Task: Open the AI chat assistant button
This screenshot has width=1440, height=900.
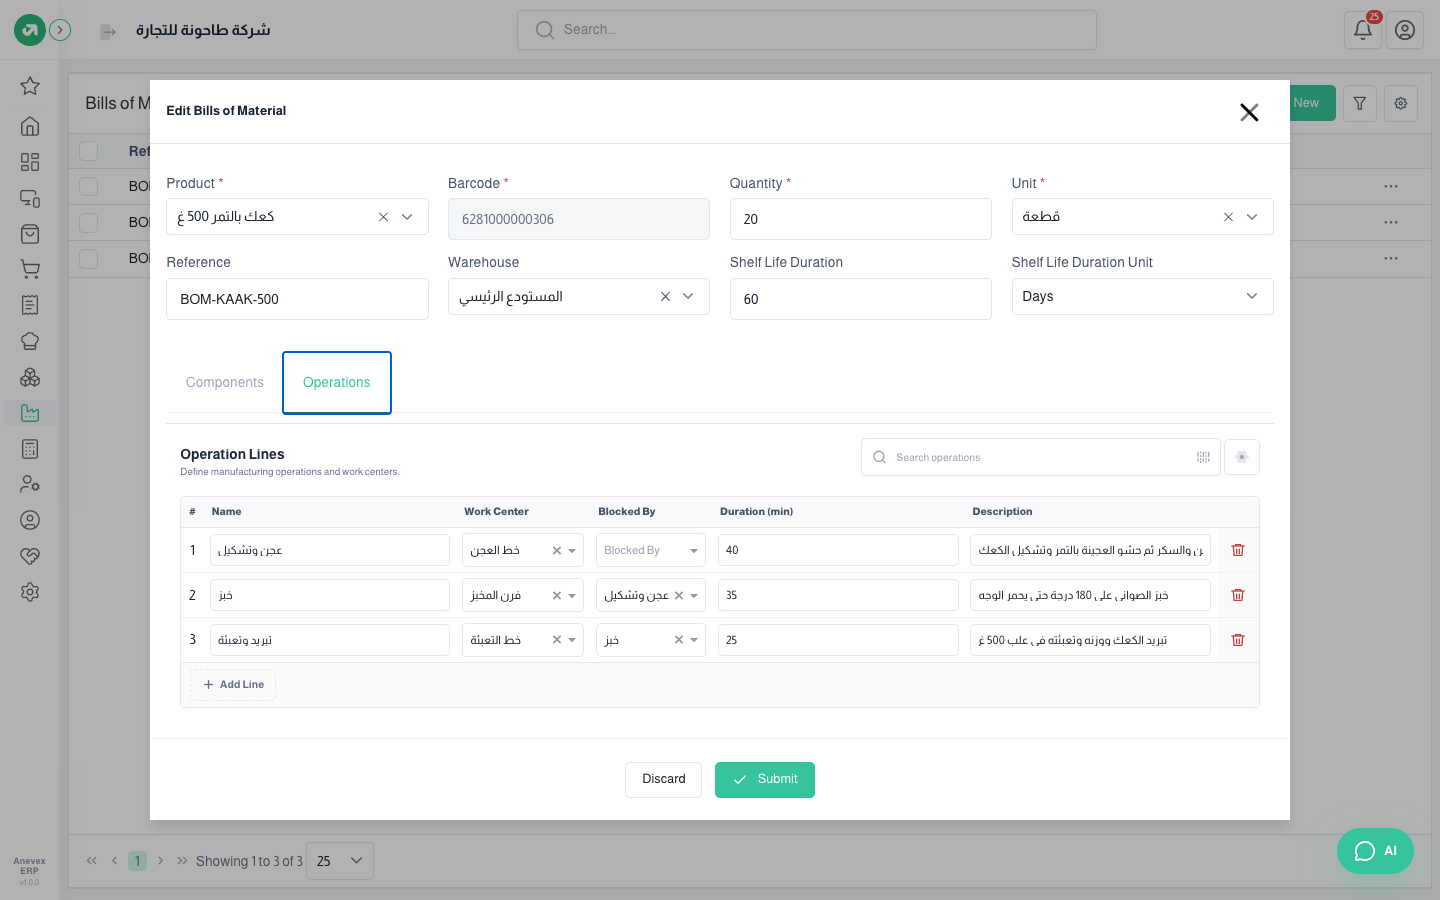Action: 1375,851
